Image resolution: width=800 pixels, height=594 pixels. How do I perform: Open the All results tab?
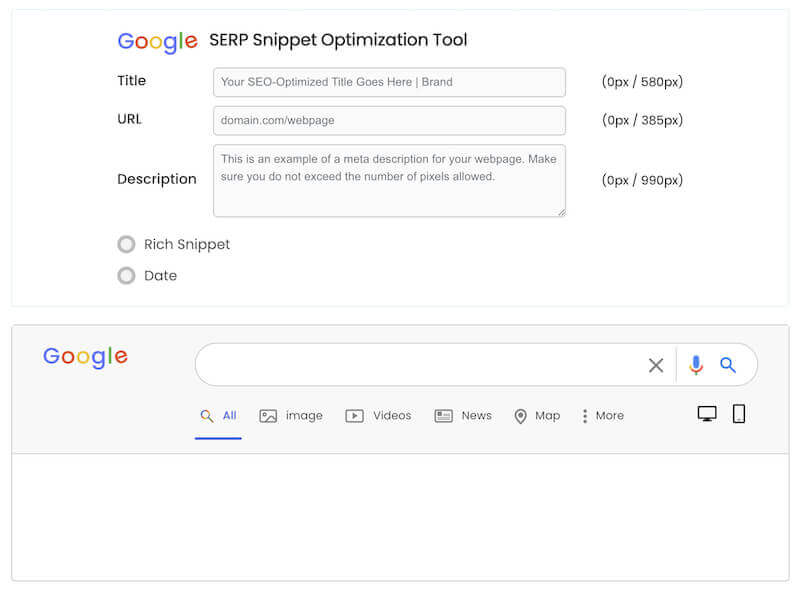click(218, 416)
